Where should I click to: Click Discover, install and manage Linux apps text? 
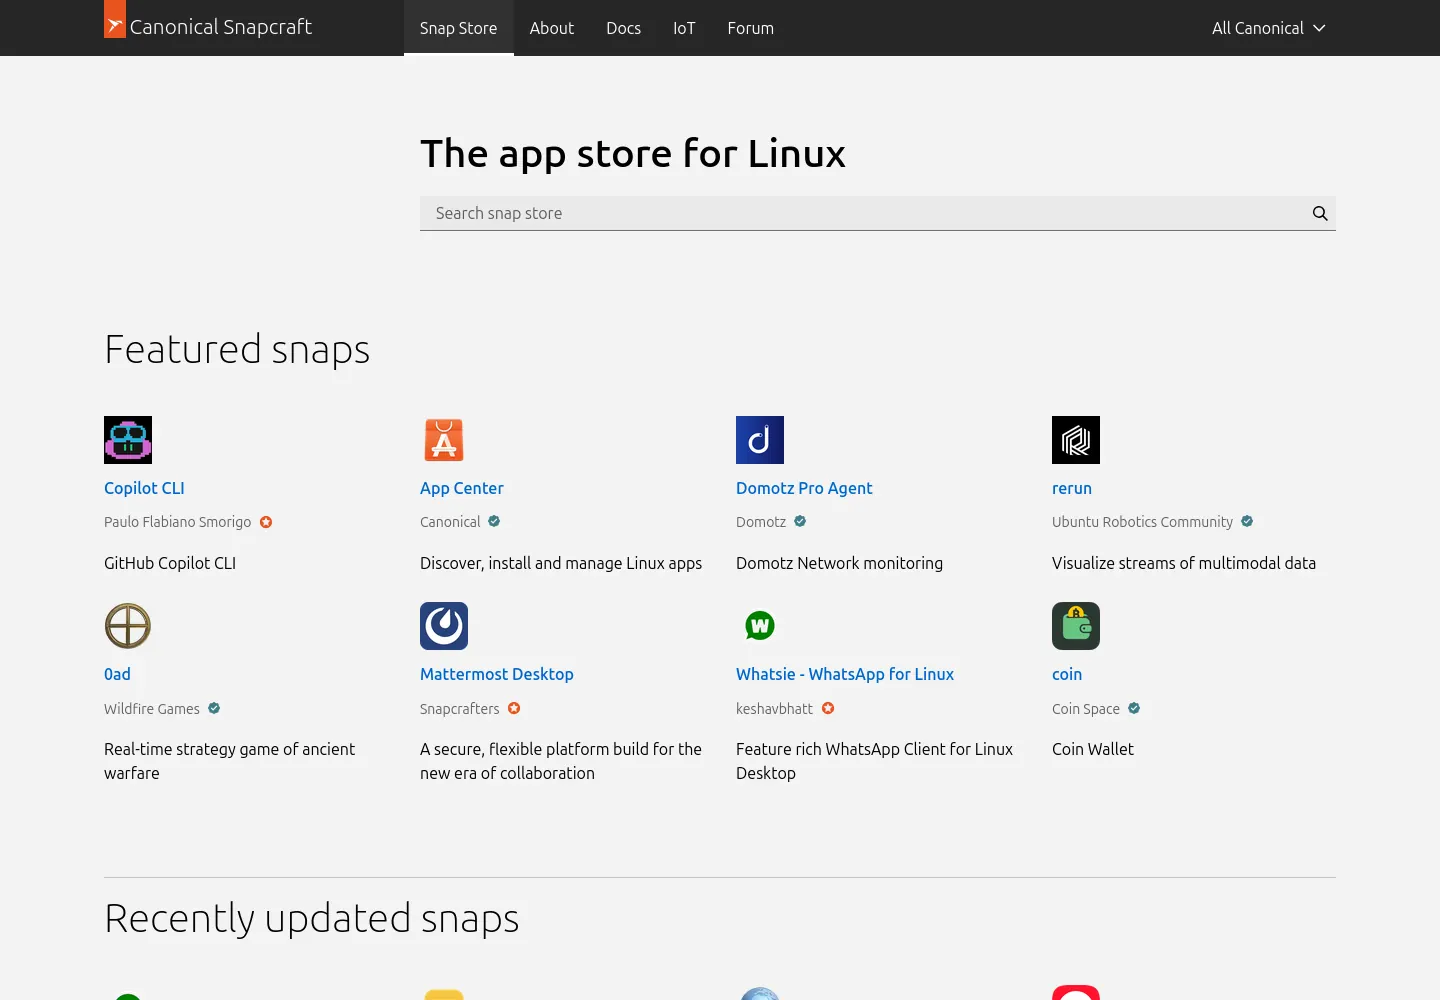[561, 563]
